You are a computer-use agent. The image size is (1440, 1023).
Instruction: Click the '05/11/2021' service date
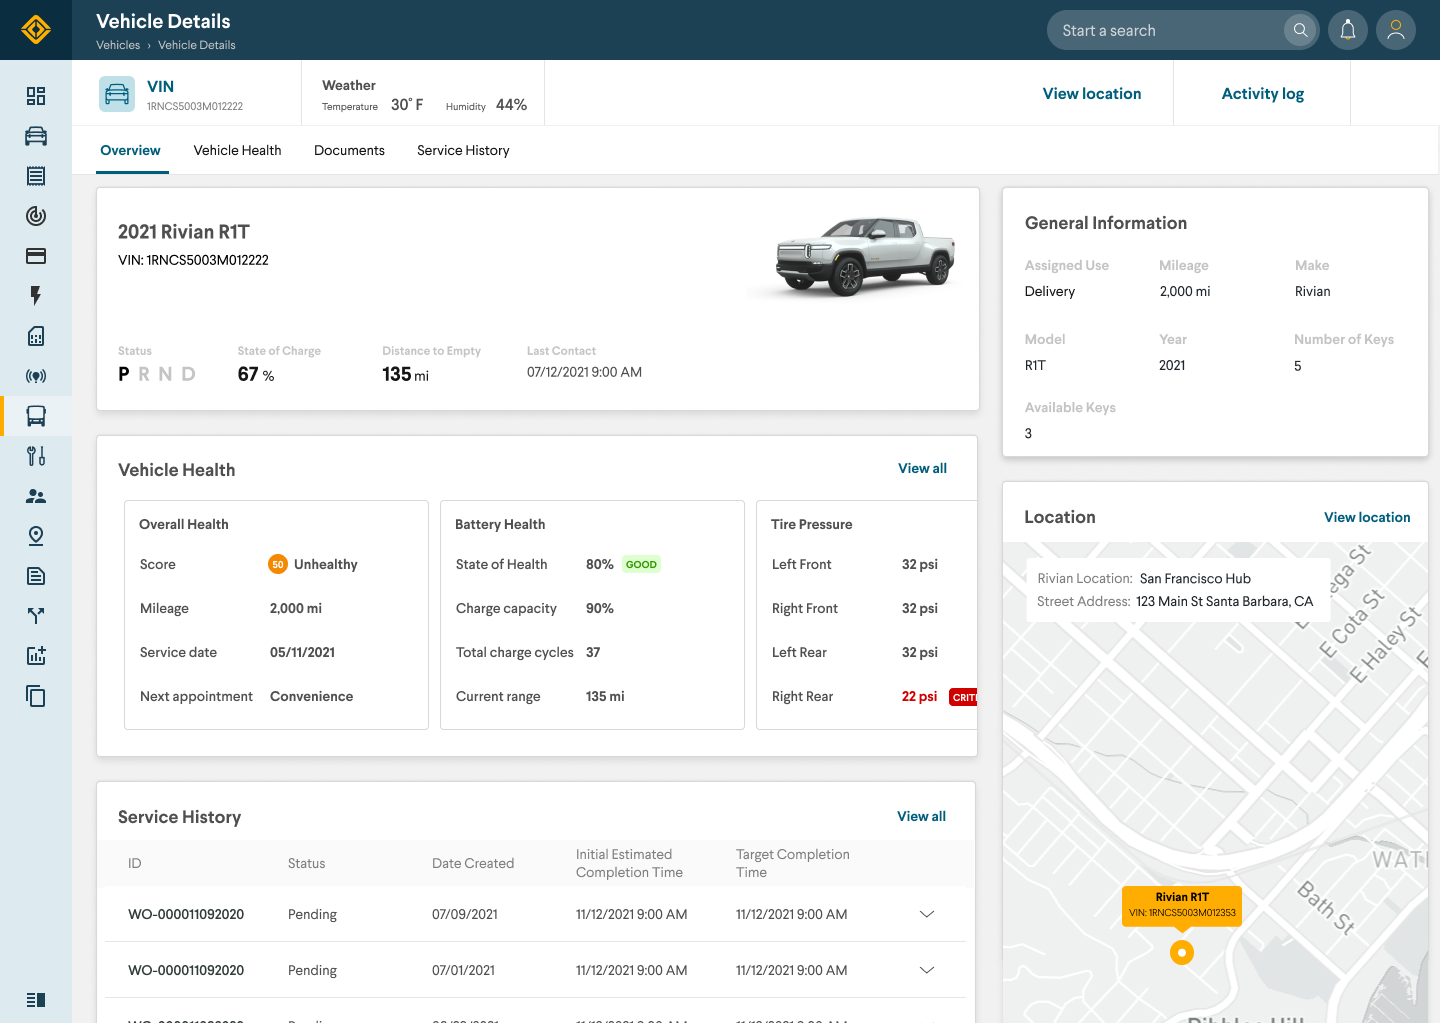tap(302, 652)
